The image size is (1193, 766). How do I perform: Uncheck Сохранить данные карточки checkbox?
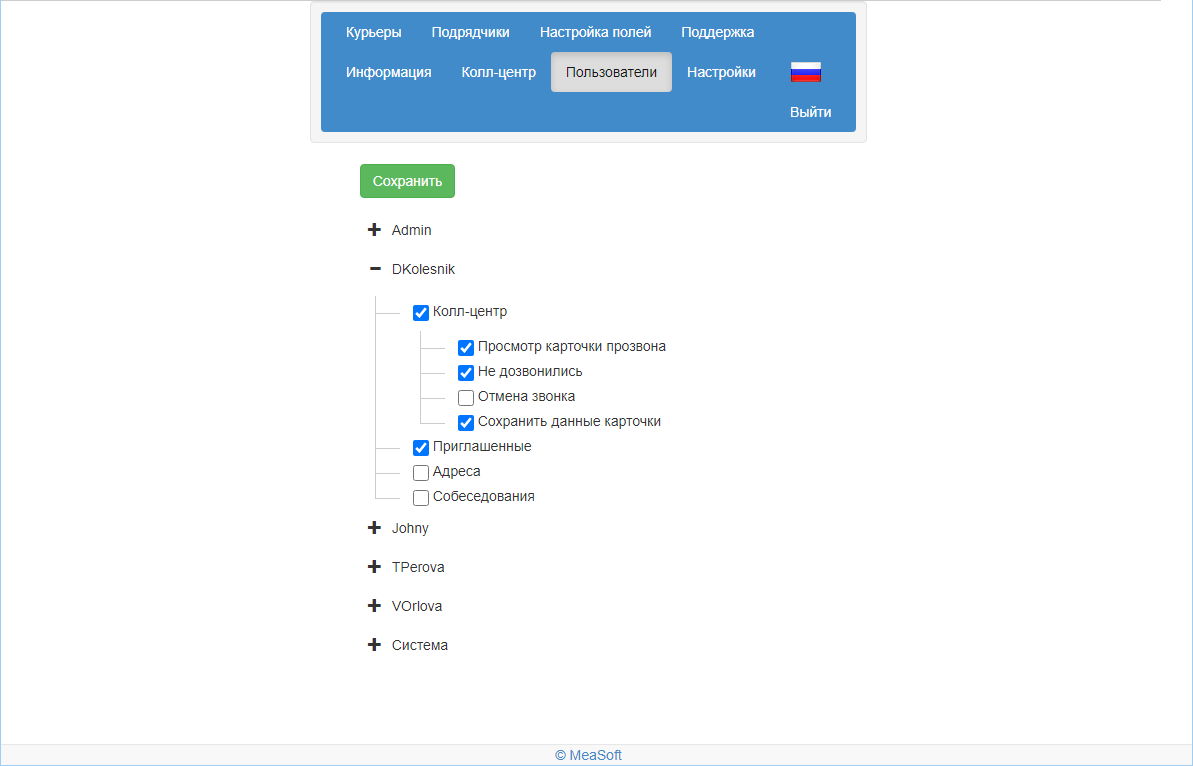tap(466, 423)
